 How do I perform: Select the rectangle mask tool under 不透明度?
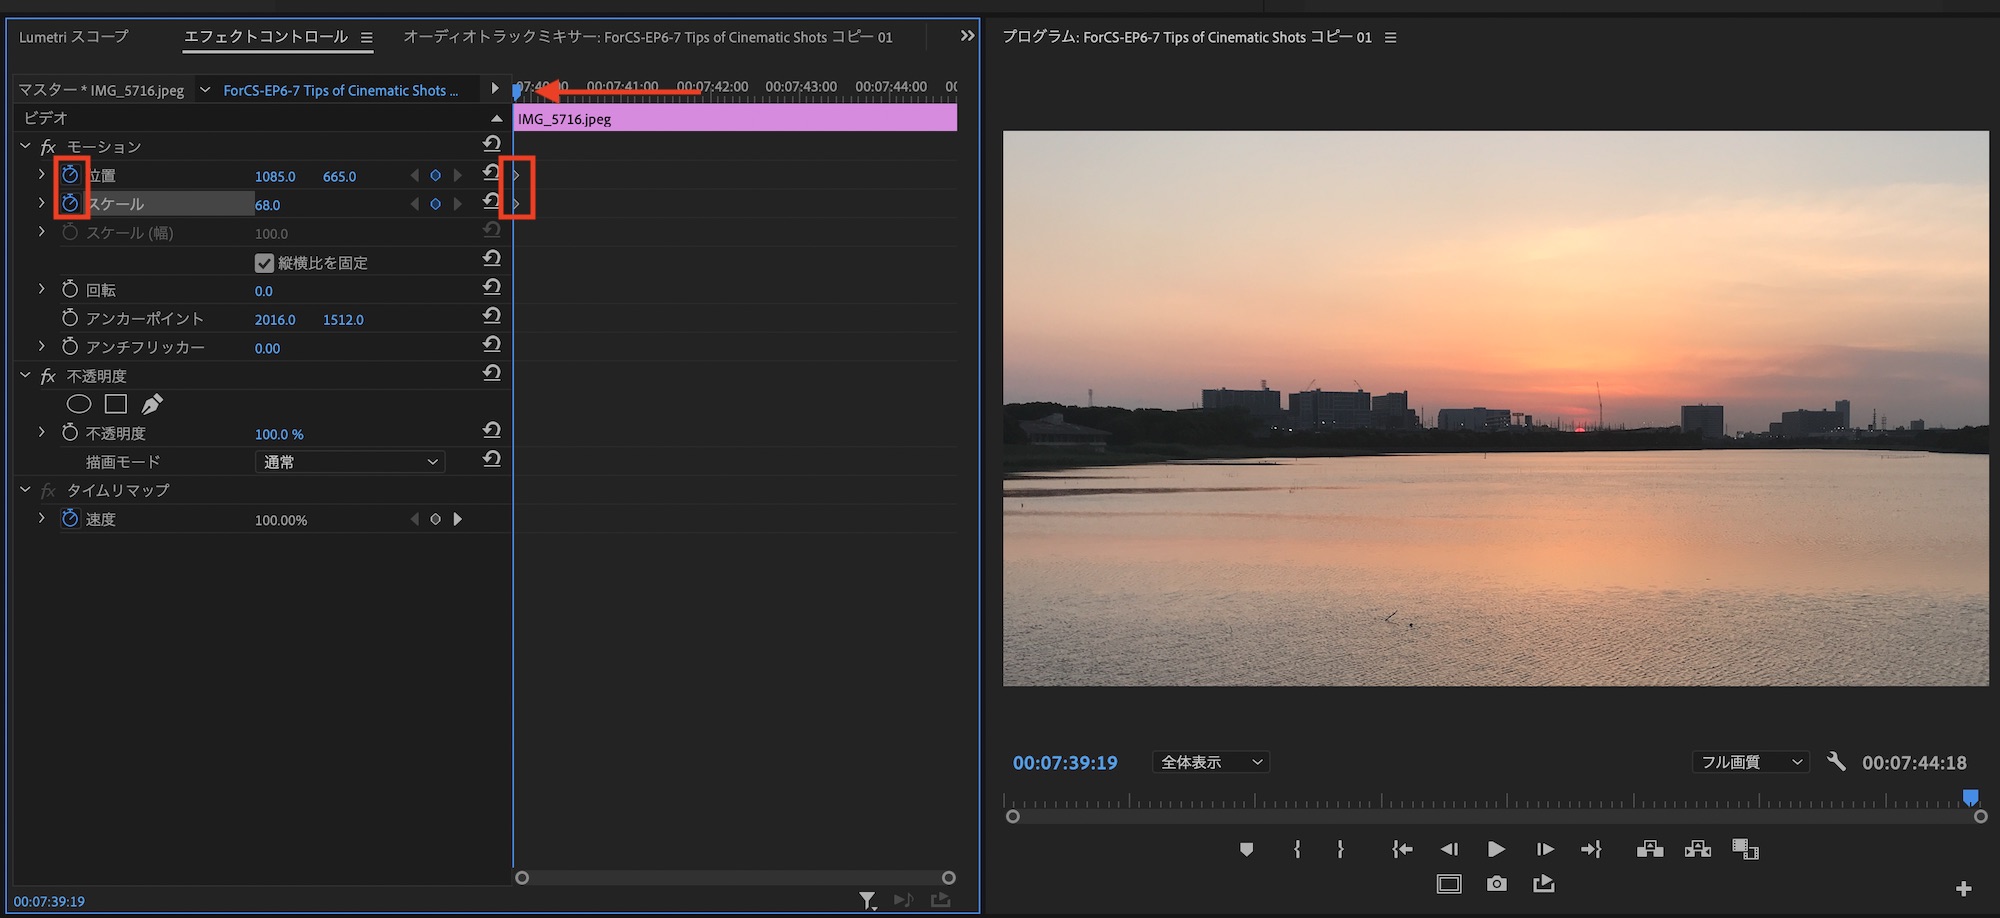click(x=116, y=404)
